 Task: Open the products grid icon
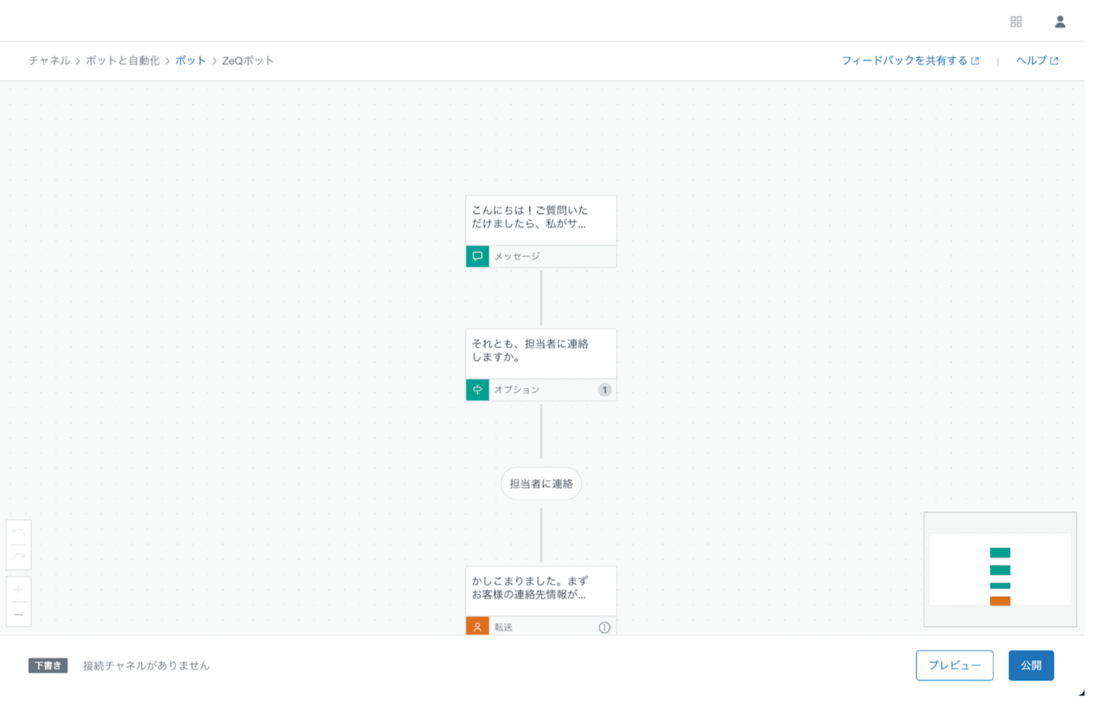[x=1016, y=22]
